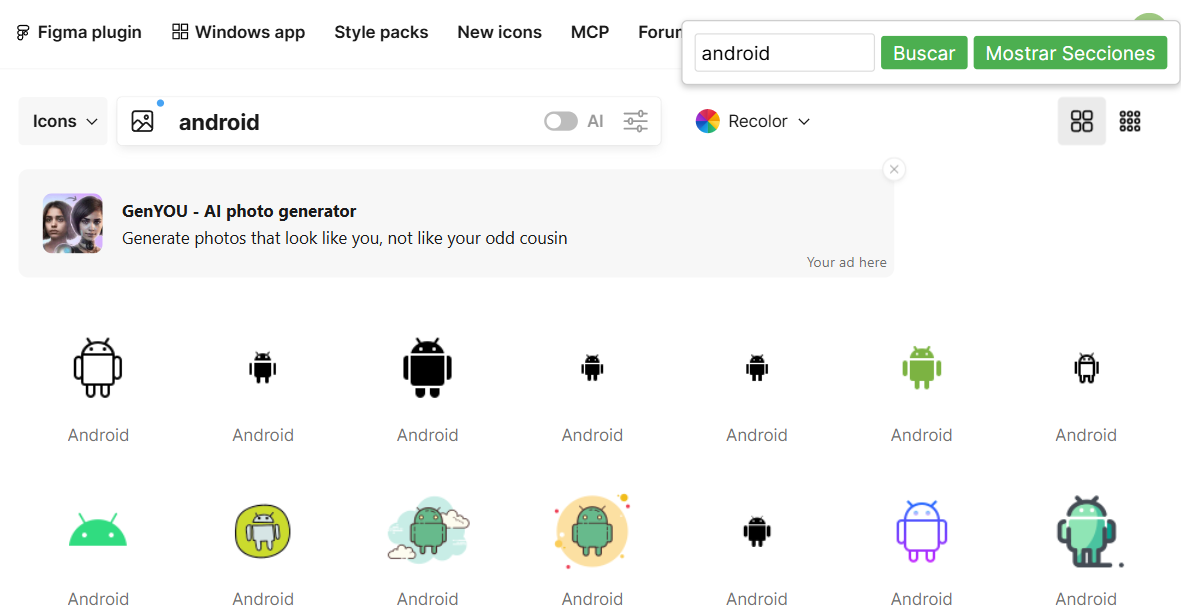1181x607 pixels.
Task: Pick the purple and blue outlined Android icon
Action: [x=921, y=531]
